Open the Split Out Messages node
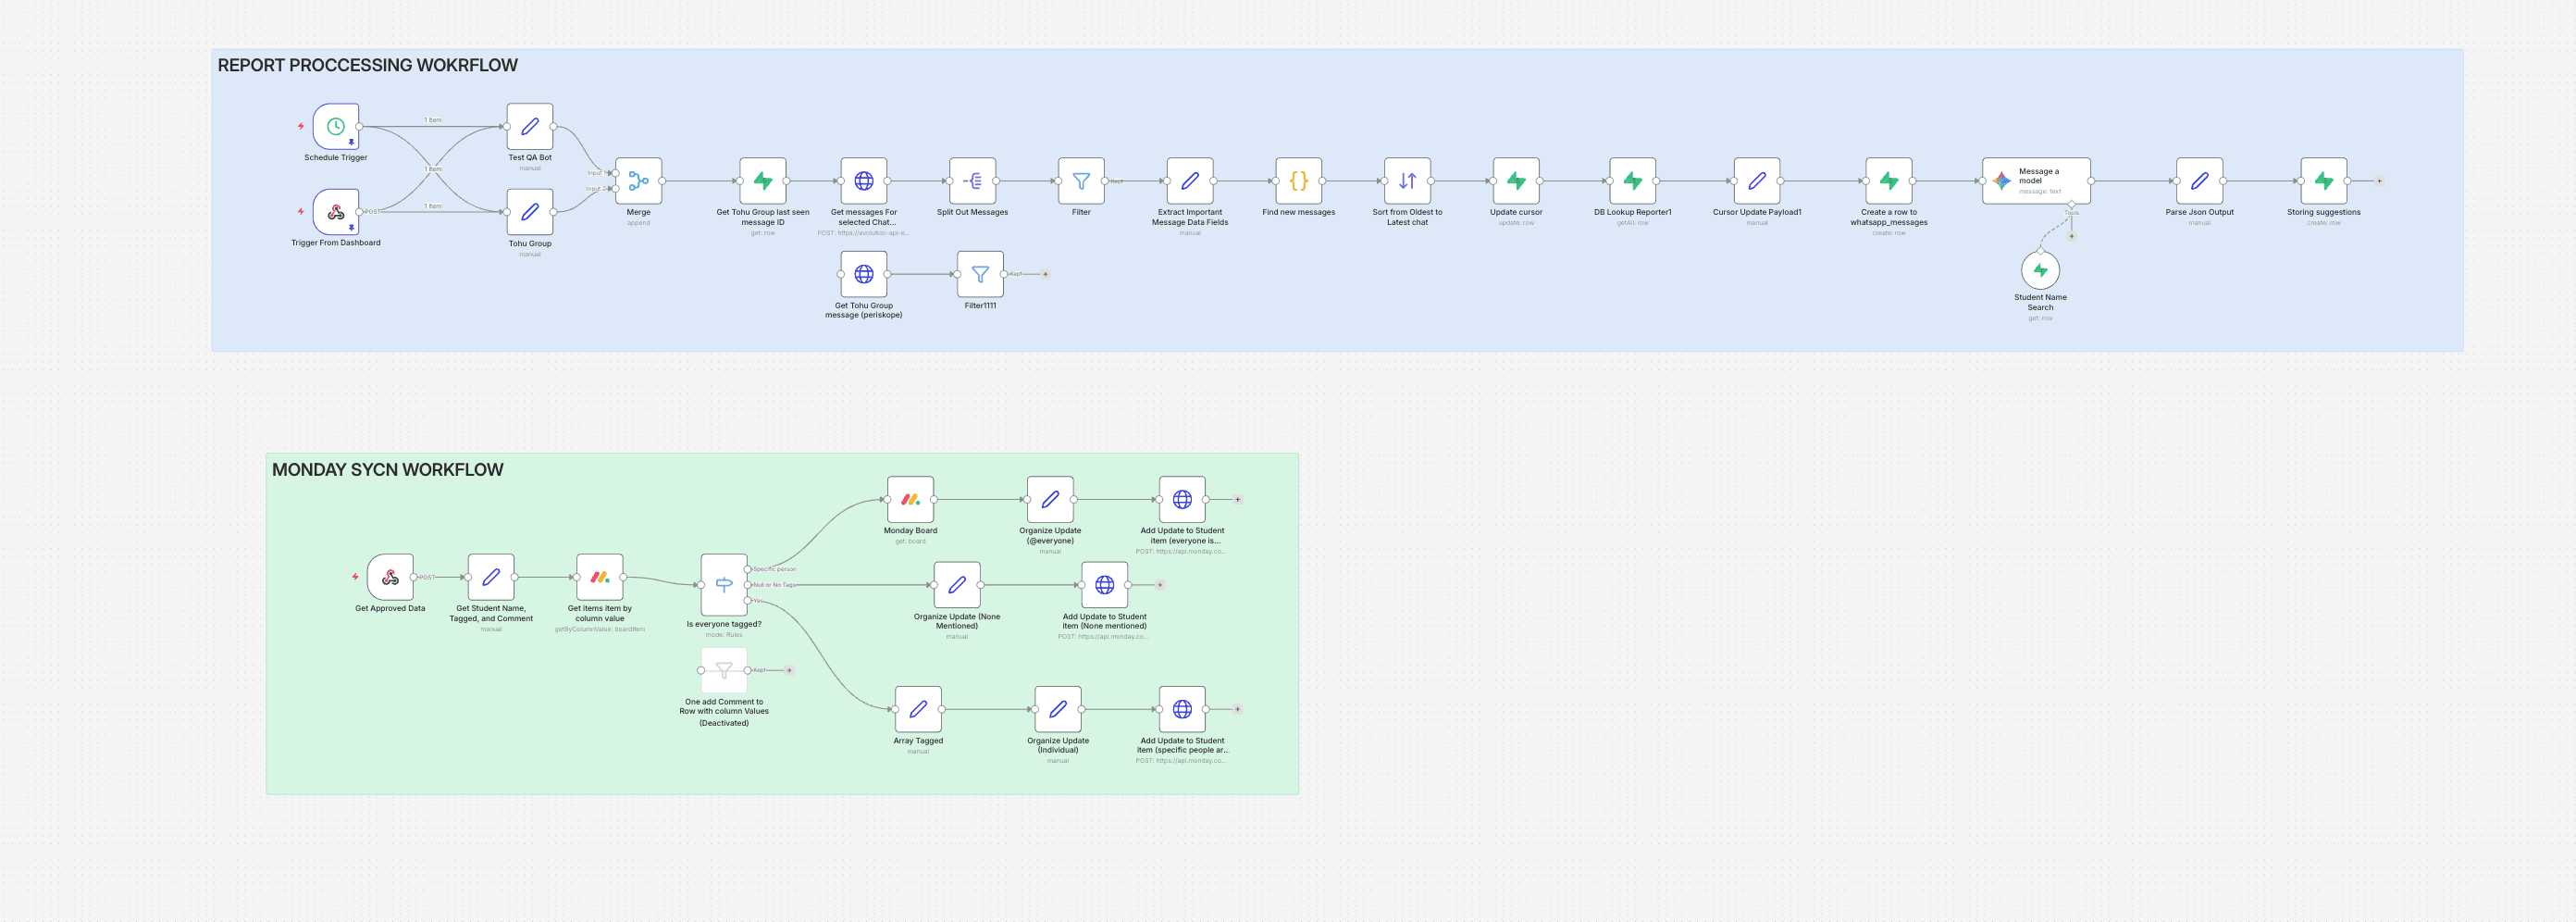2576x922 pixels. (972, 181)
